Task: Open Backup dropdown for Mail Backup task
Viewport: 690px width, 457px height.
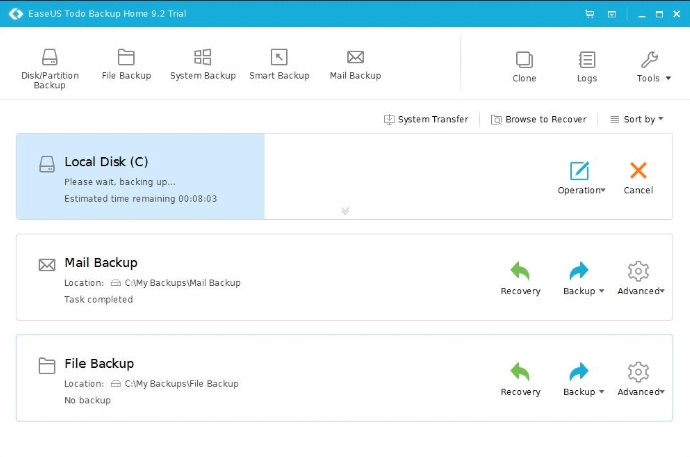Action: (x=584, y=278)
